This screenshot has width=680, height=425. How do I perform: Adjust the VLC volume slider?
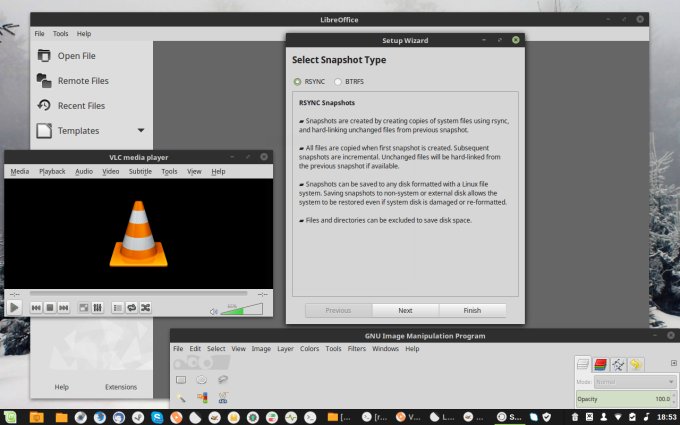click(240, 310)
